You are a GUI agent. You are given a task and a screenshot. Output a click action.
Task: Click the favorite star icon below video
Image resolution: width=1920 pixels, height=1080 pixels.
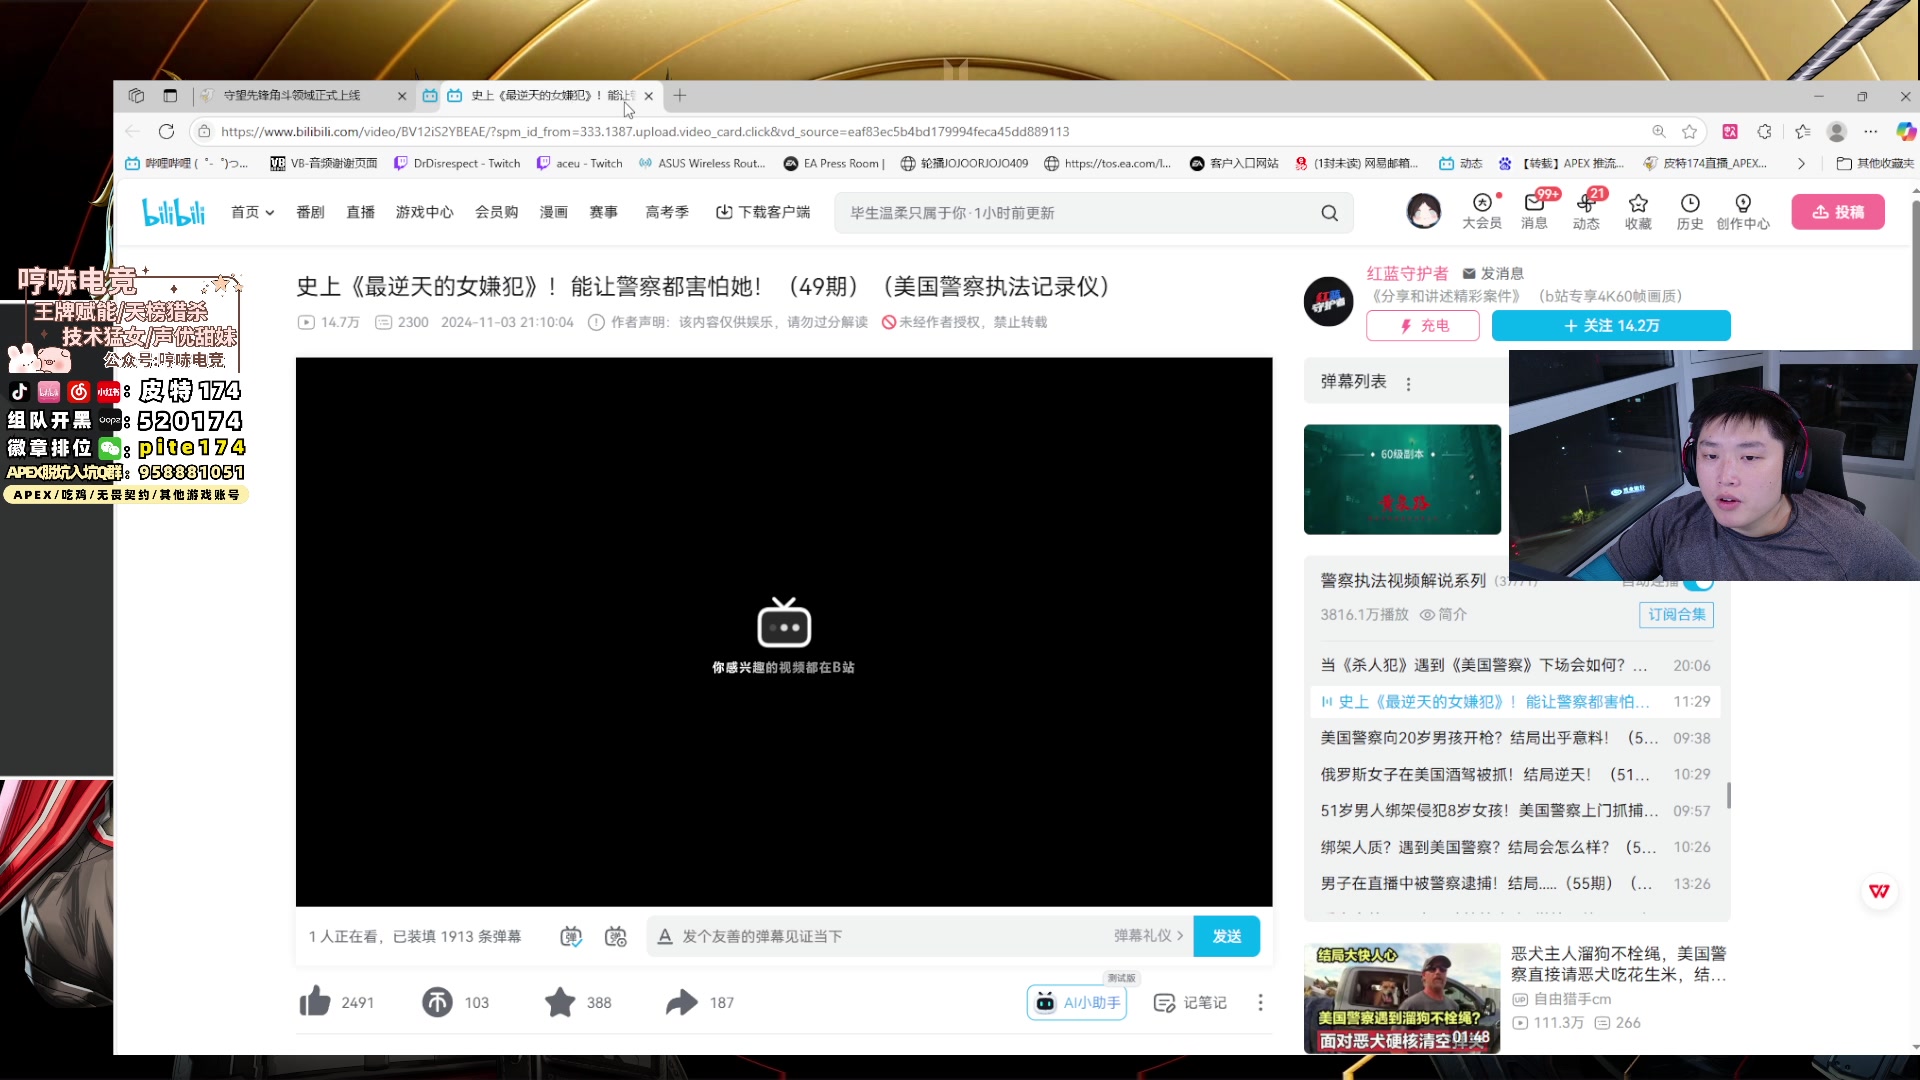tap(560, 1002)
